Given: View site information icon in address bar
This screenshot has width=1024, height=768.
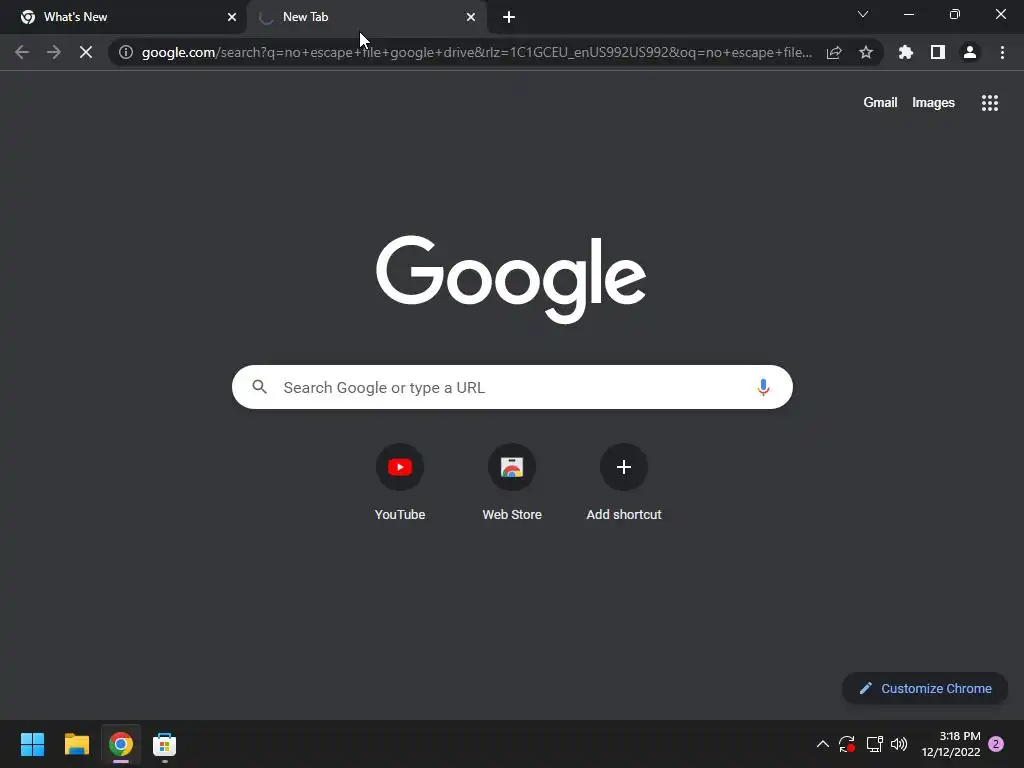Looking at the screenshot, I should coord(126,52).
